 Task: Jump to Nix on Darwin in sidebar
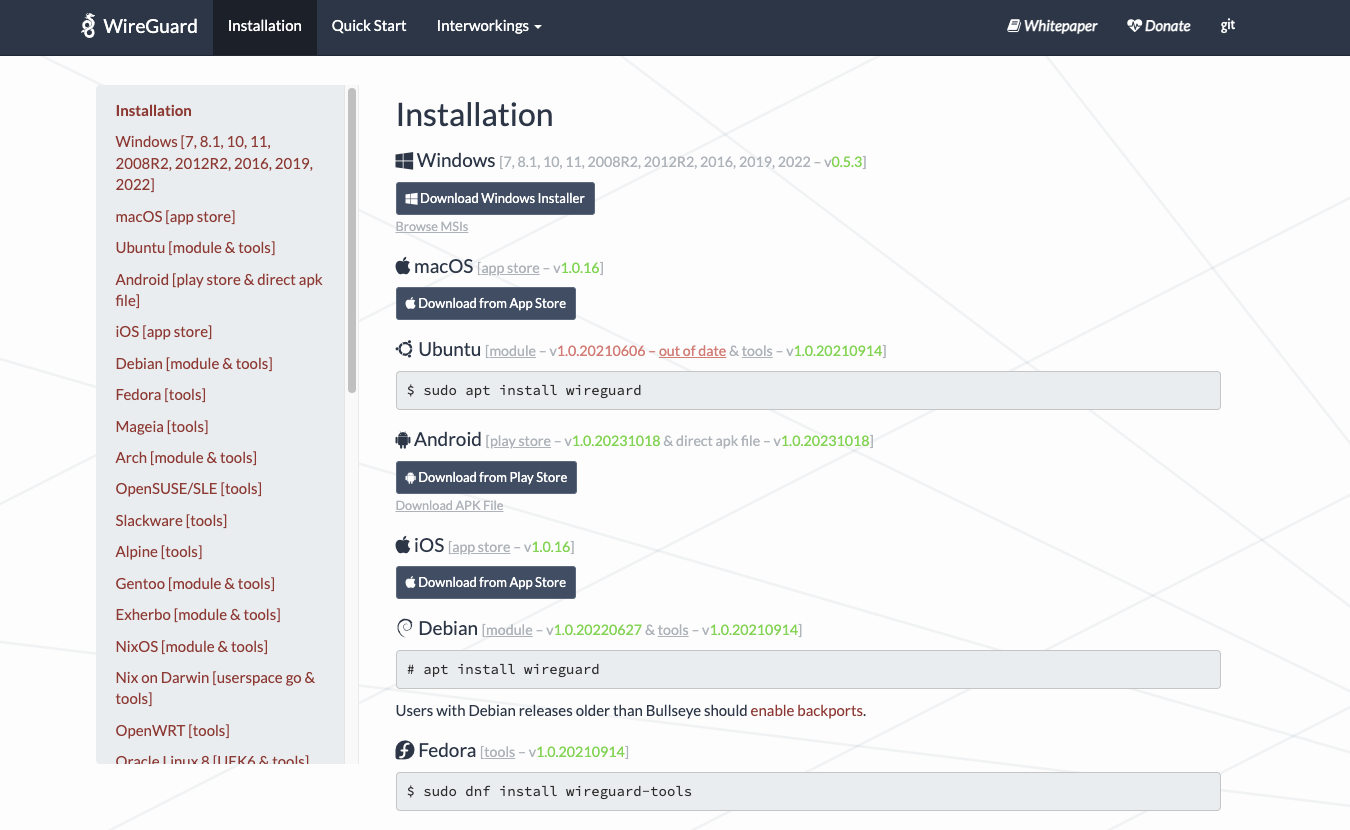tap(216, 688)
